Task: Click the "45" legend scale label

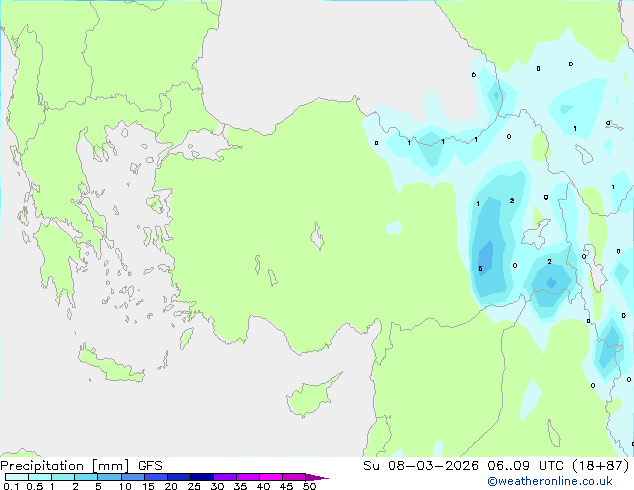Action: coord(286,486)
